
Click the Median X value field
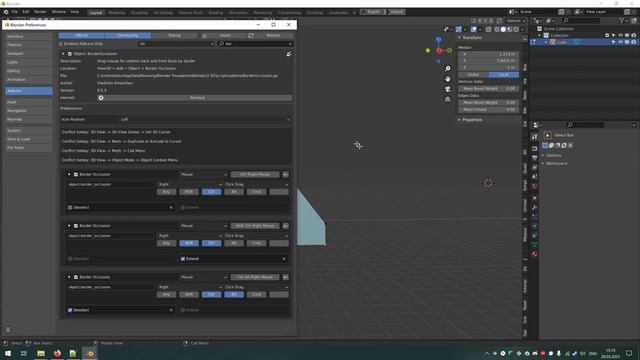tap(489, 54)
